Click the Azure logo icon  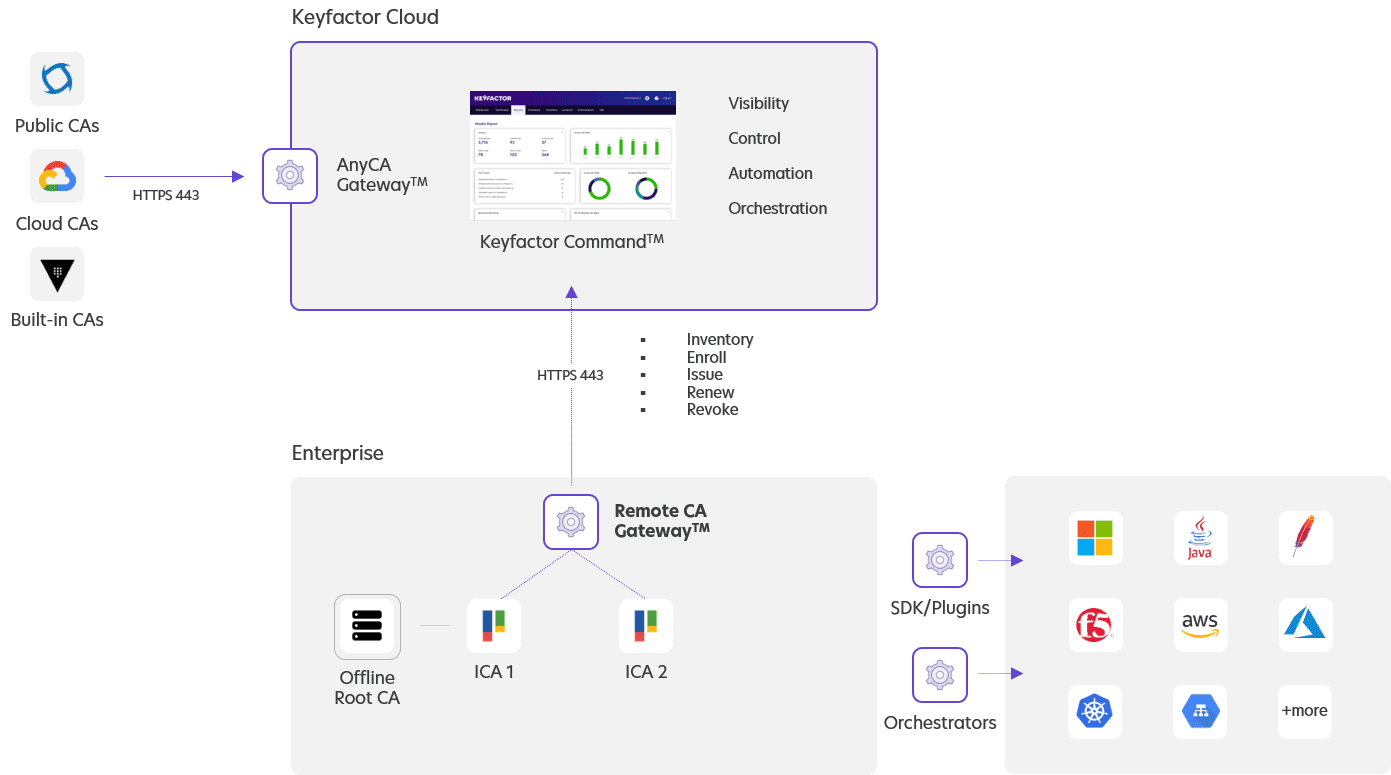tap(1305, 625)
